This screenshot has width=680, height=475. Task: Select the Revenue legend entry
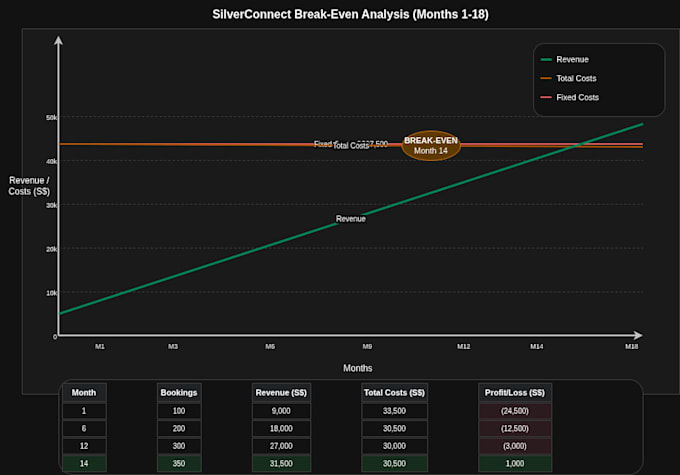(565, 59)
